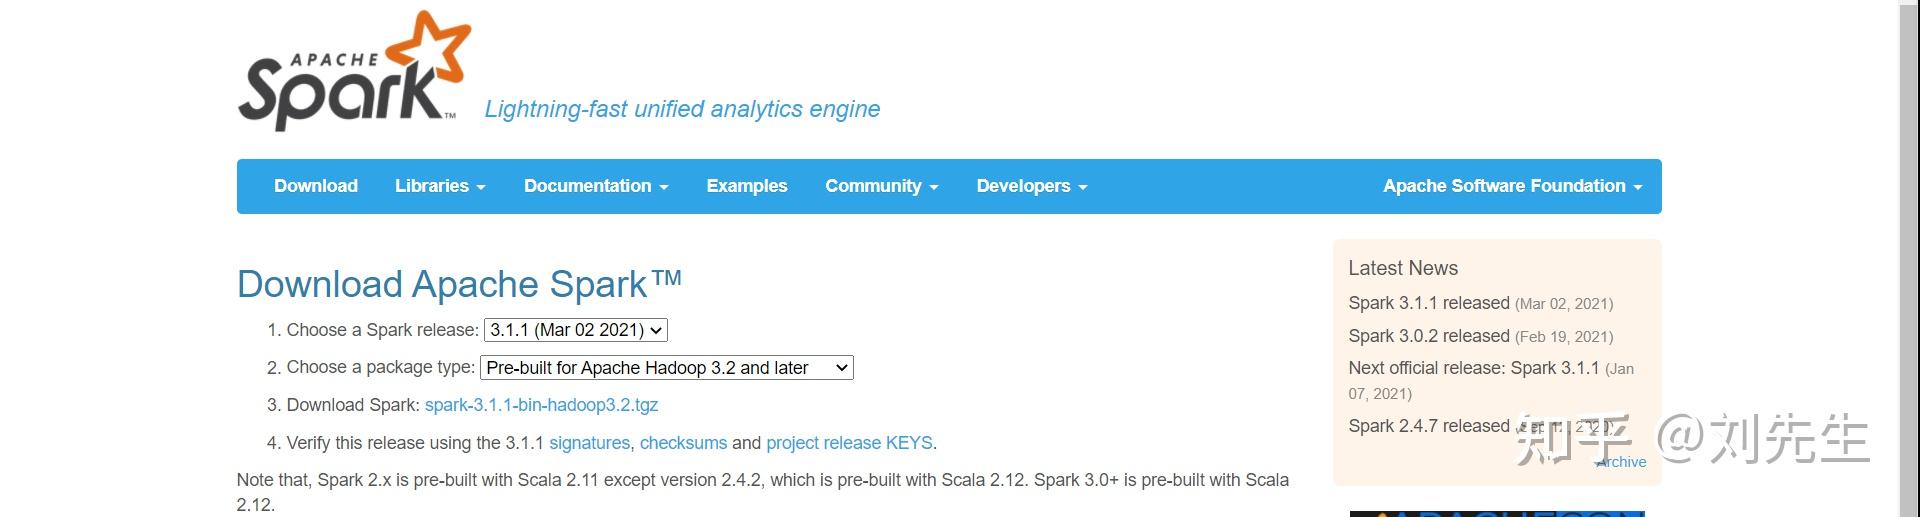Open the signatures link

(x=589, y=443)
